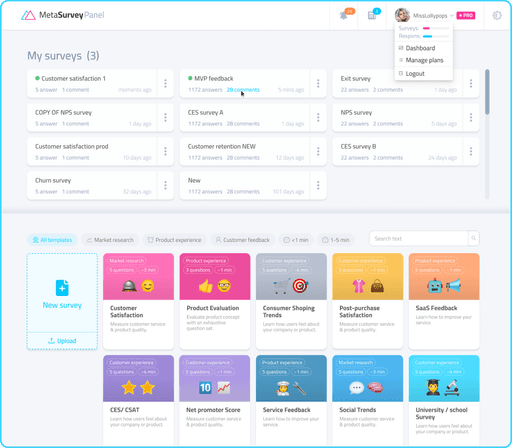The height and width of the screenshot is (448, 512).
Task: Open the calendar icon with blue badge
Action: point(372,15)
